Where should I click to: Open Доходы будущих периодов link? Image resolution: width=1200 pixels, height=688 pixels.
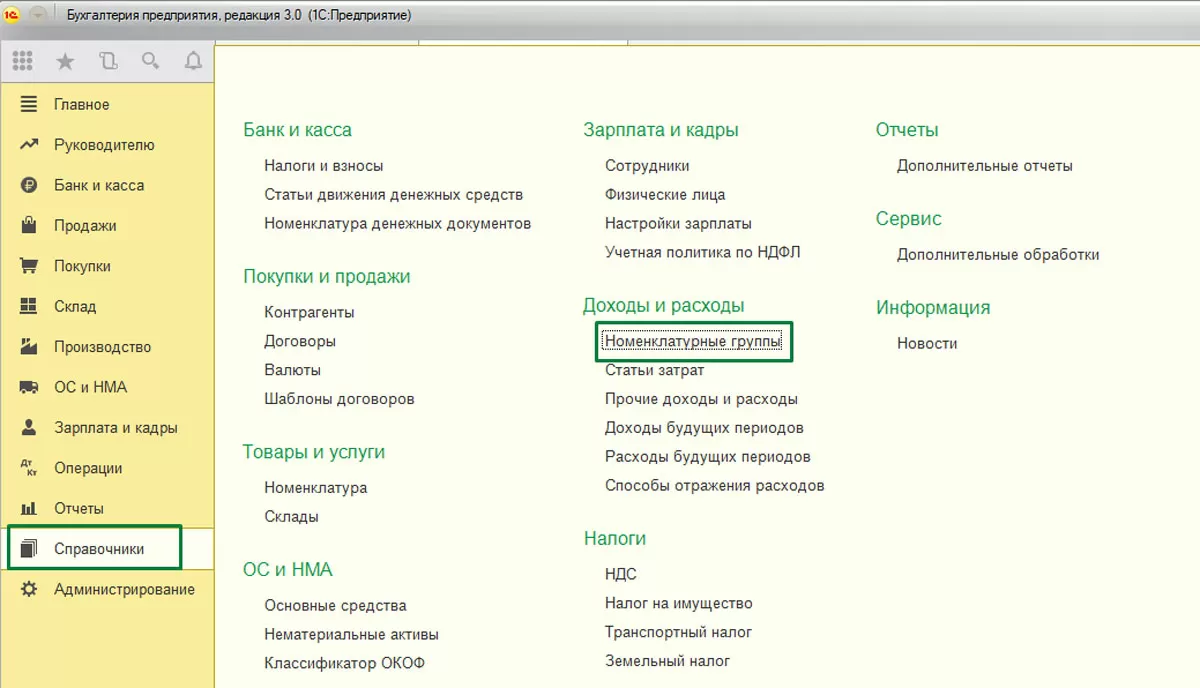pyautogui.click(x=704, y=428)
